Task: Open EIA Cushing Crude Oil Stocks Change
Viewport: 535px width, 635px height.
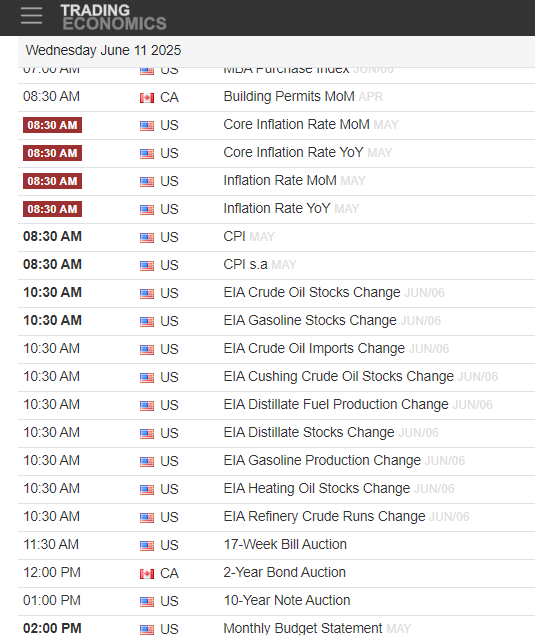Action: click(x=339, y=376)
